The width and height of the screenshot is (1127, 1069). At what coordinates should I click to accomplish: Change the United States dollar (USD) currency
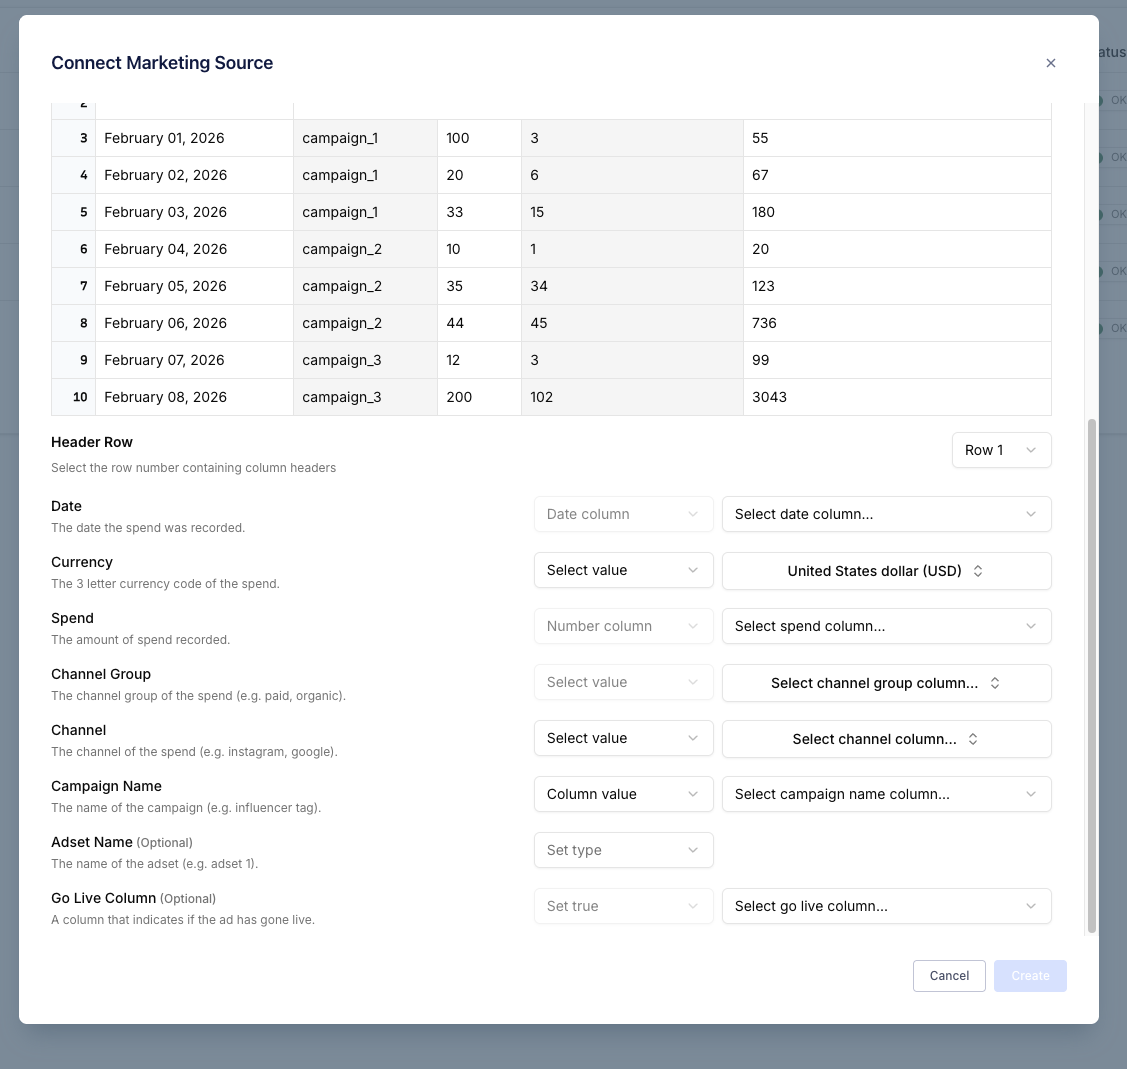coord(886,570)
